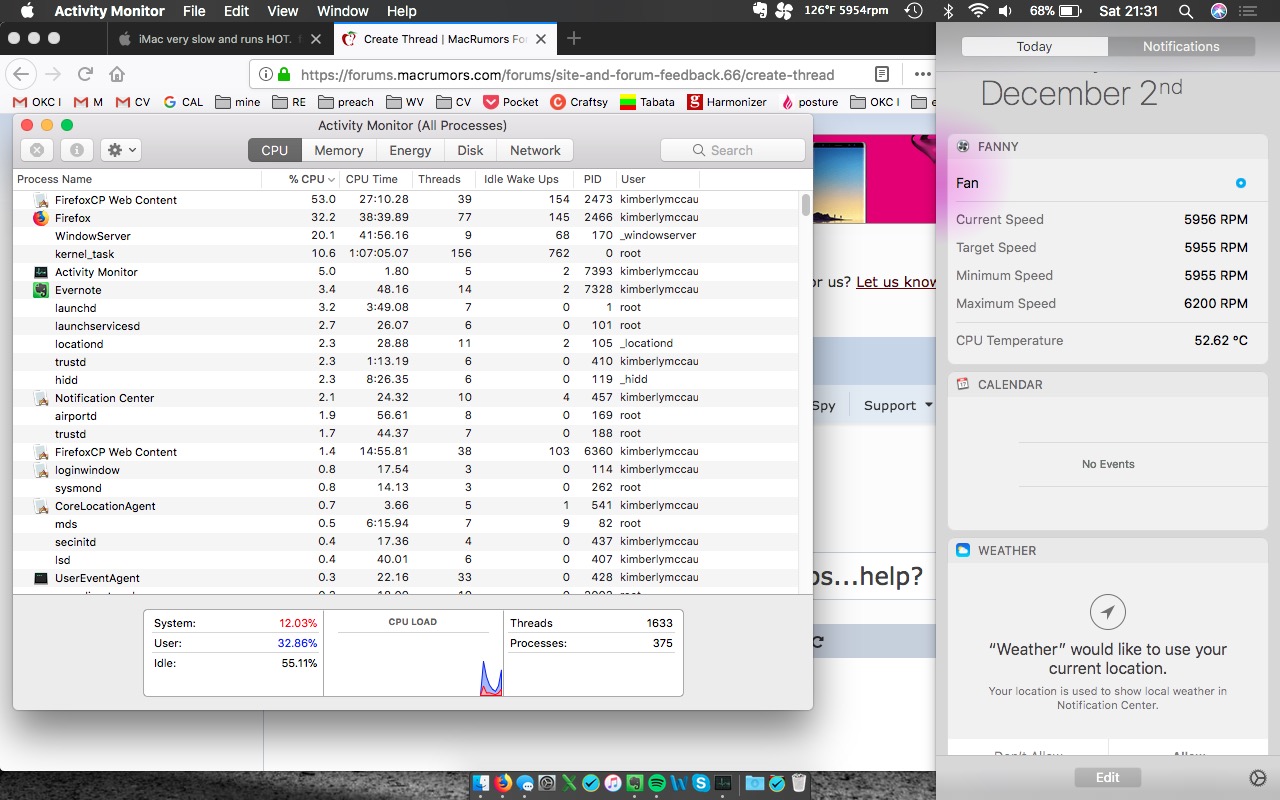
Task: Open the Apple menu
Action: pyautogui.click(x=27, y=11)
